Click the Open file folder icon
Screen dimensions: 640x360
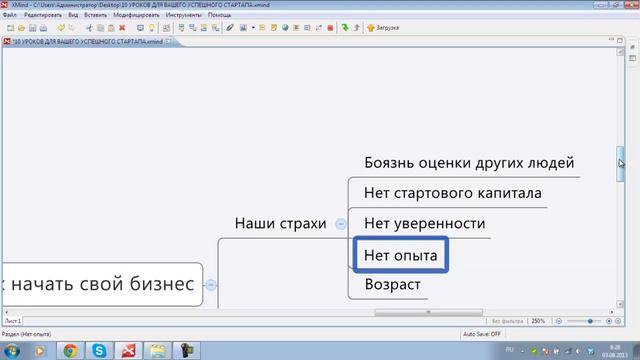click(22, 28)
